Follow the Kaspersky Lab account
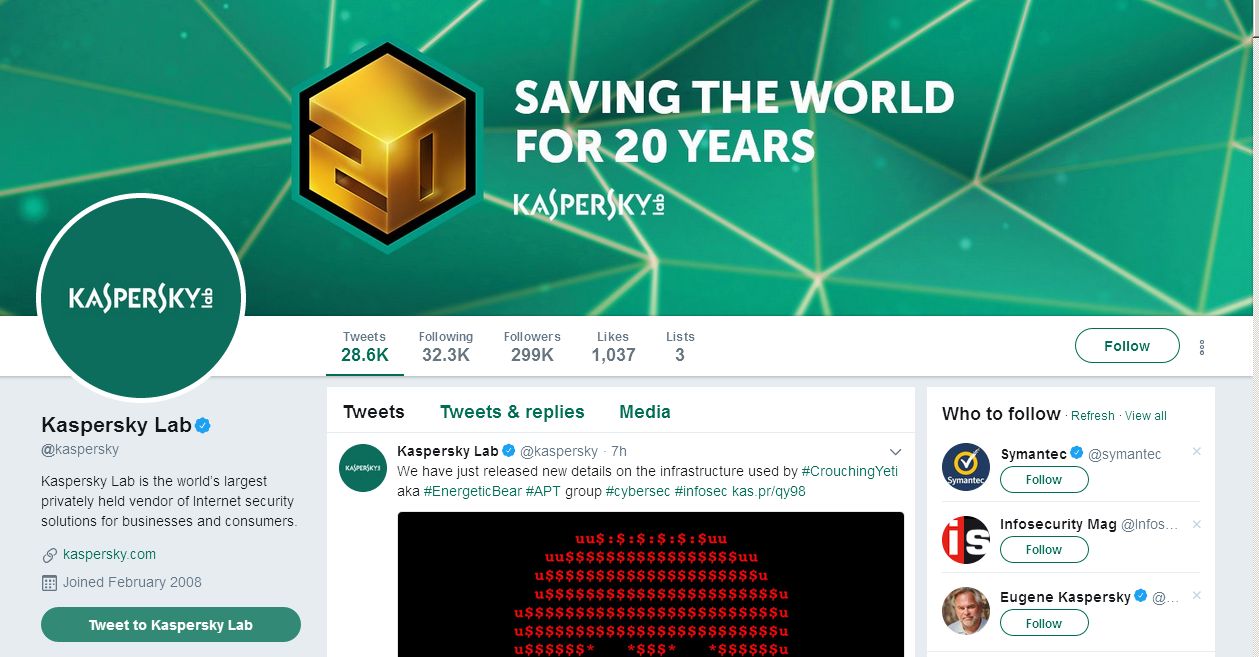This screenshot has height=657, width=1259. pos(1127,346)
